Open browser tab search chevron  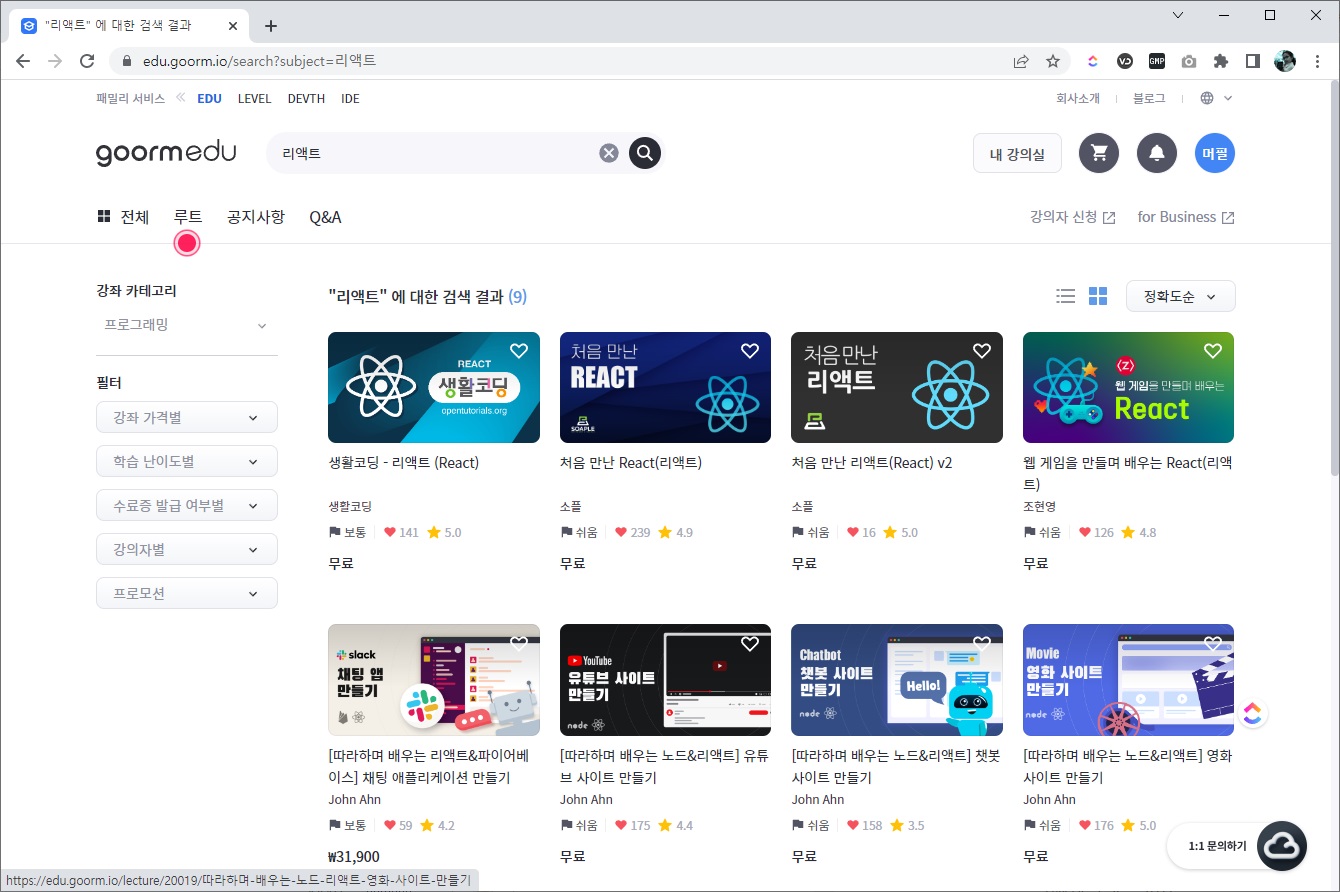point(1178,15)
